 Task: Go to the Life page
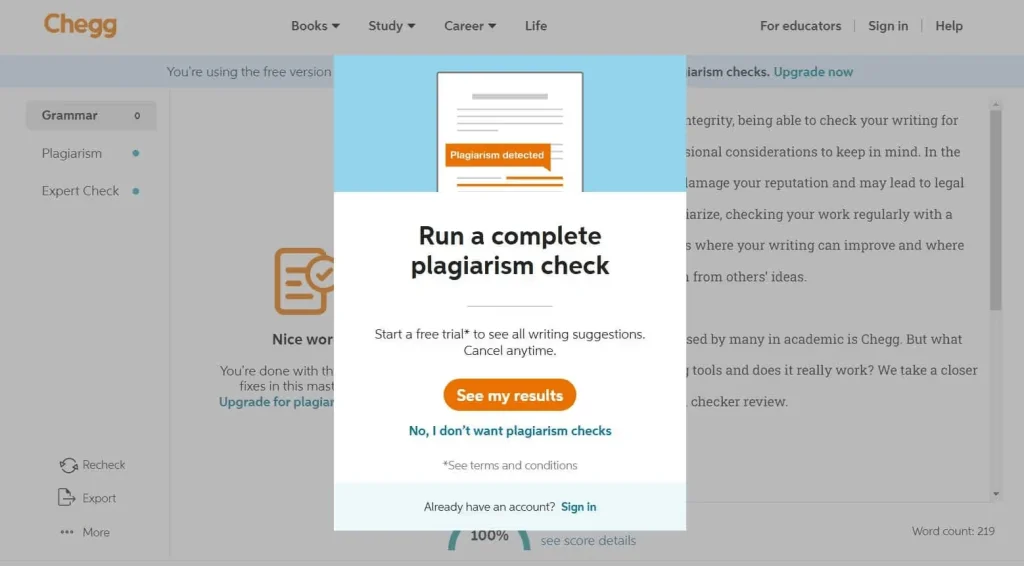pyautogui.click(x=536, y=26)
